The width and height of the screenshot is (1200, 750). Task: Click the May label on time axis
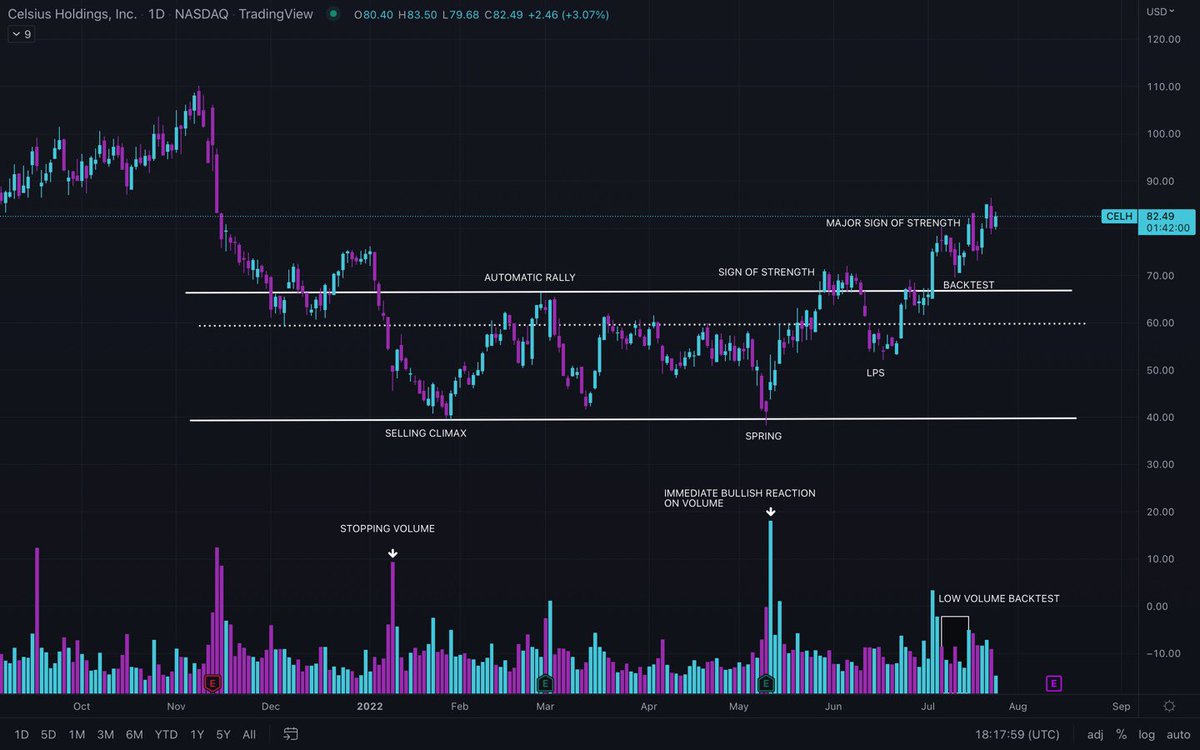[739, 705]
